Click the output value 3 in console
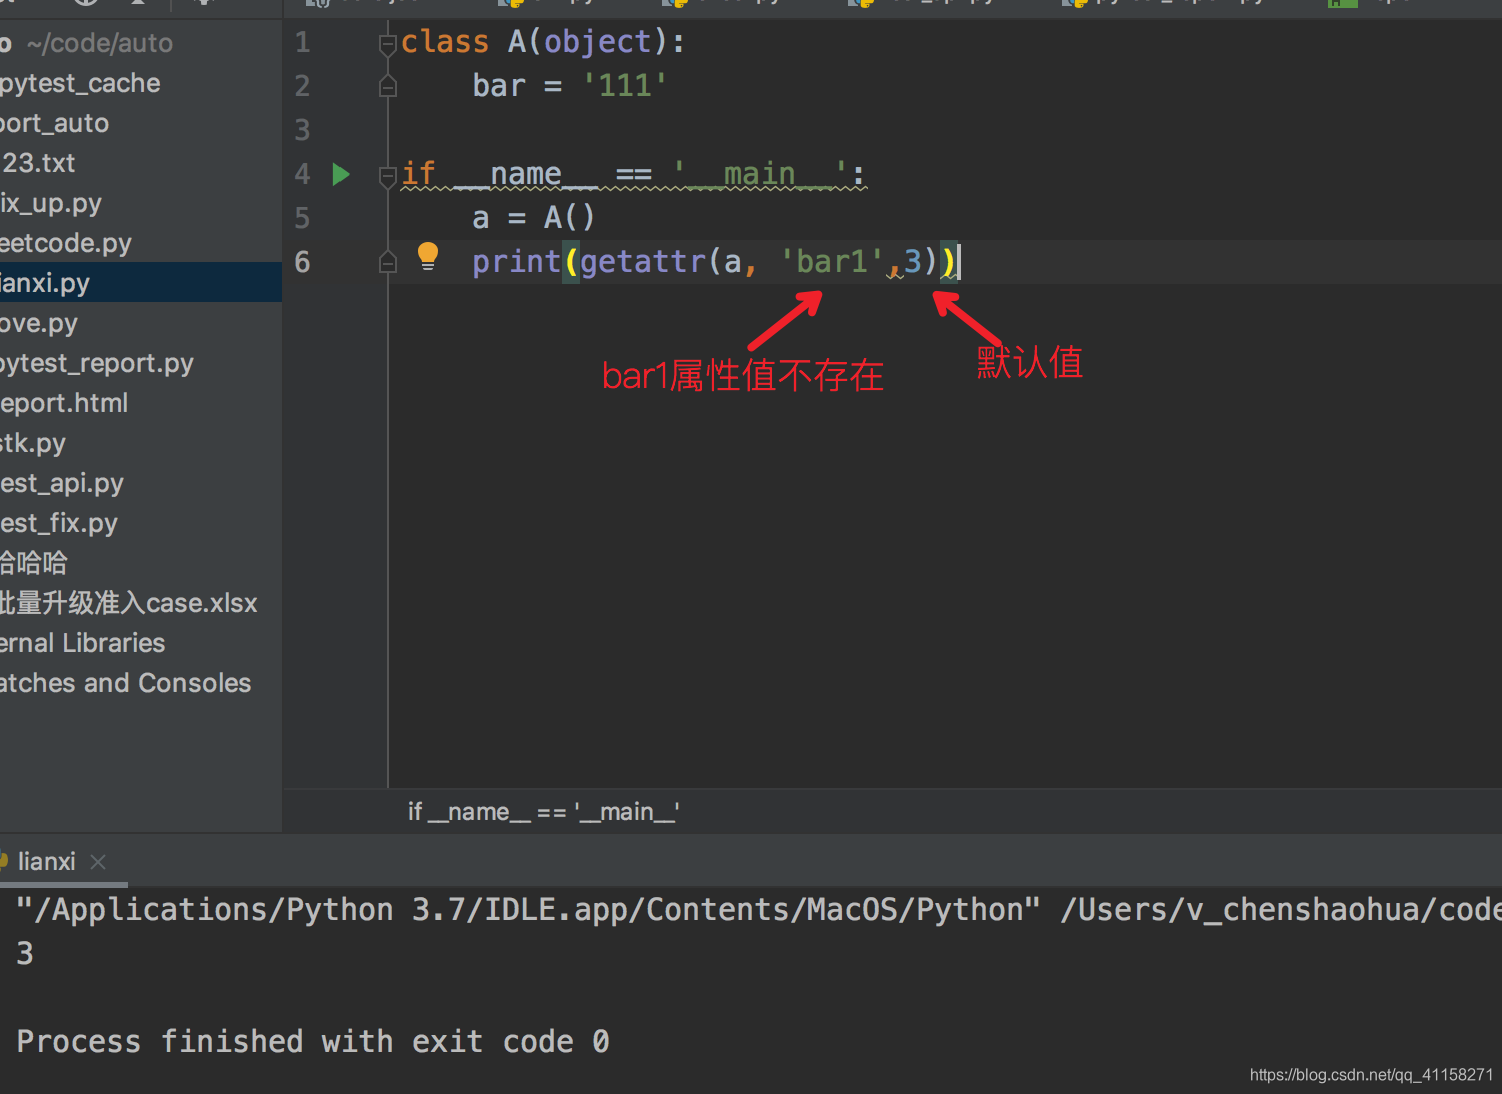 [25, 954]
